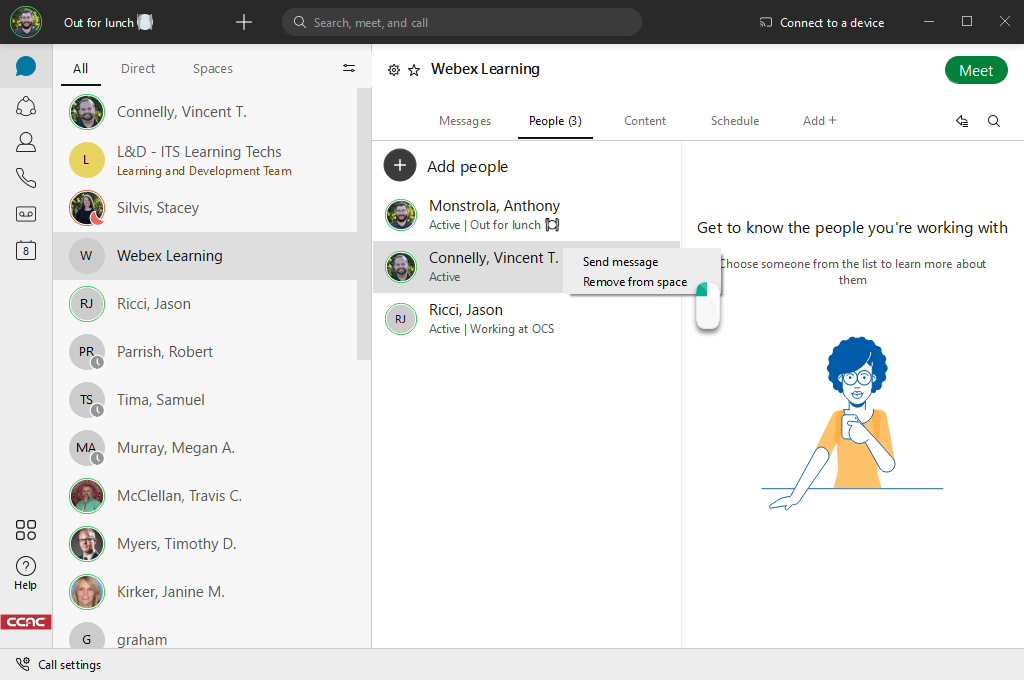Open the Add + menu
Image resolution: width=1024 pixels, height=680 pixels.
pos(819,120)
